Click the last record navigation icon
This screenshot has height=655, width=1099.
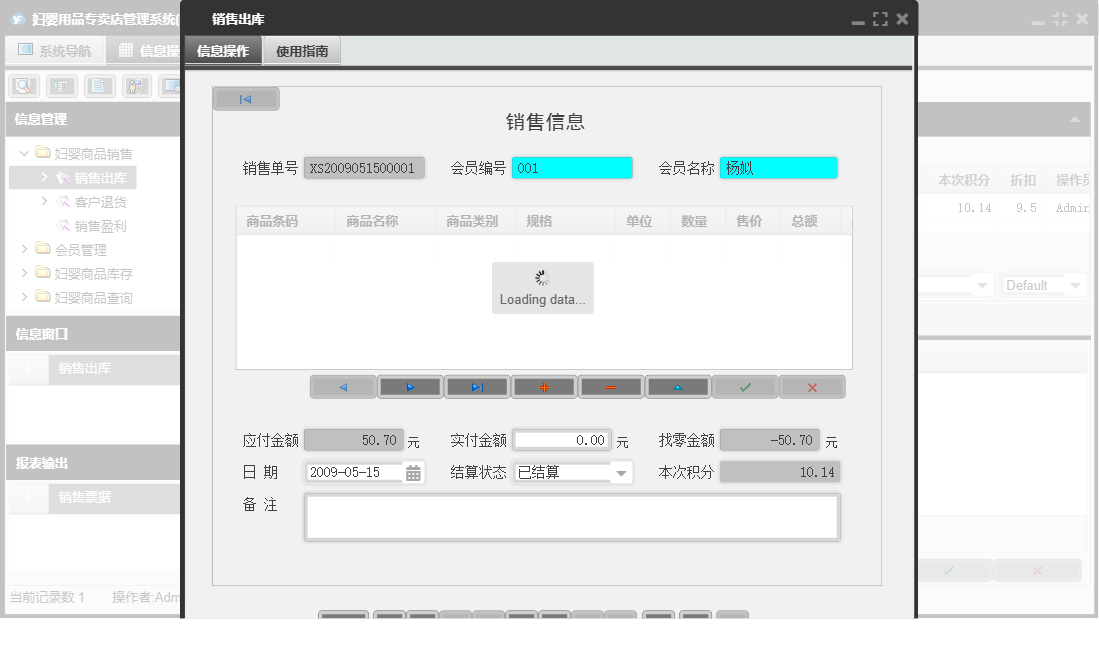(477, 386)
